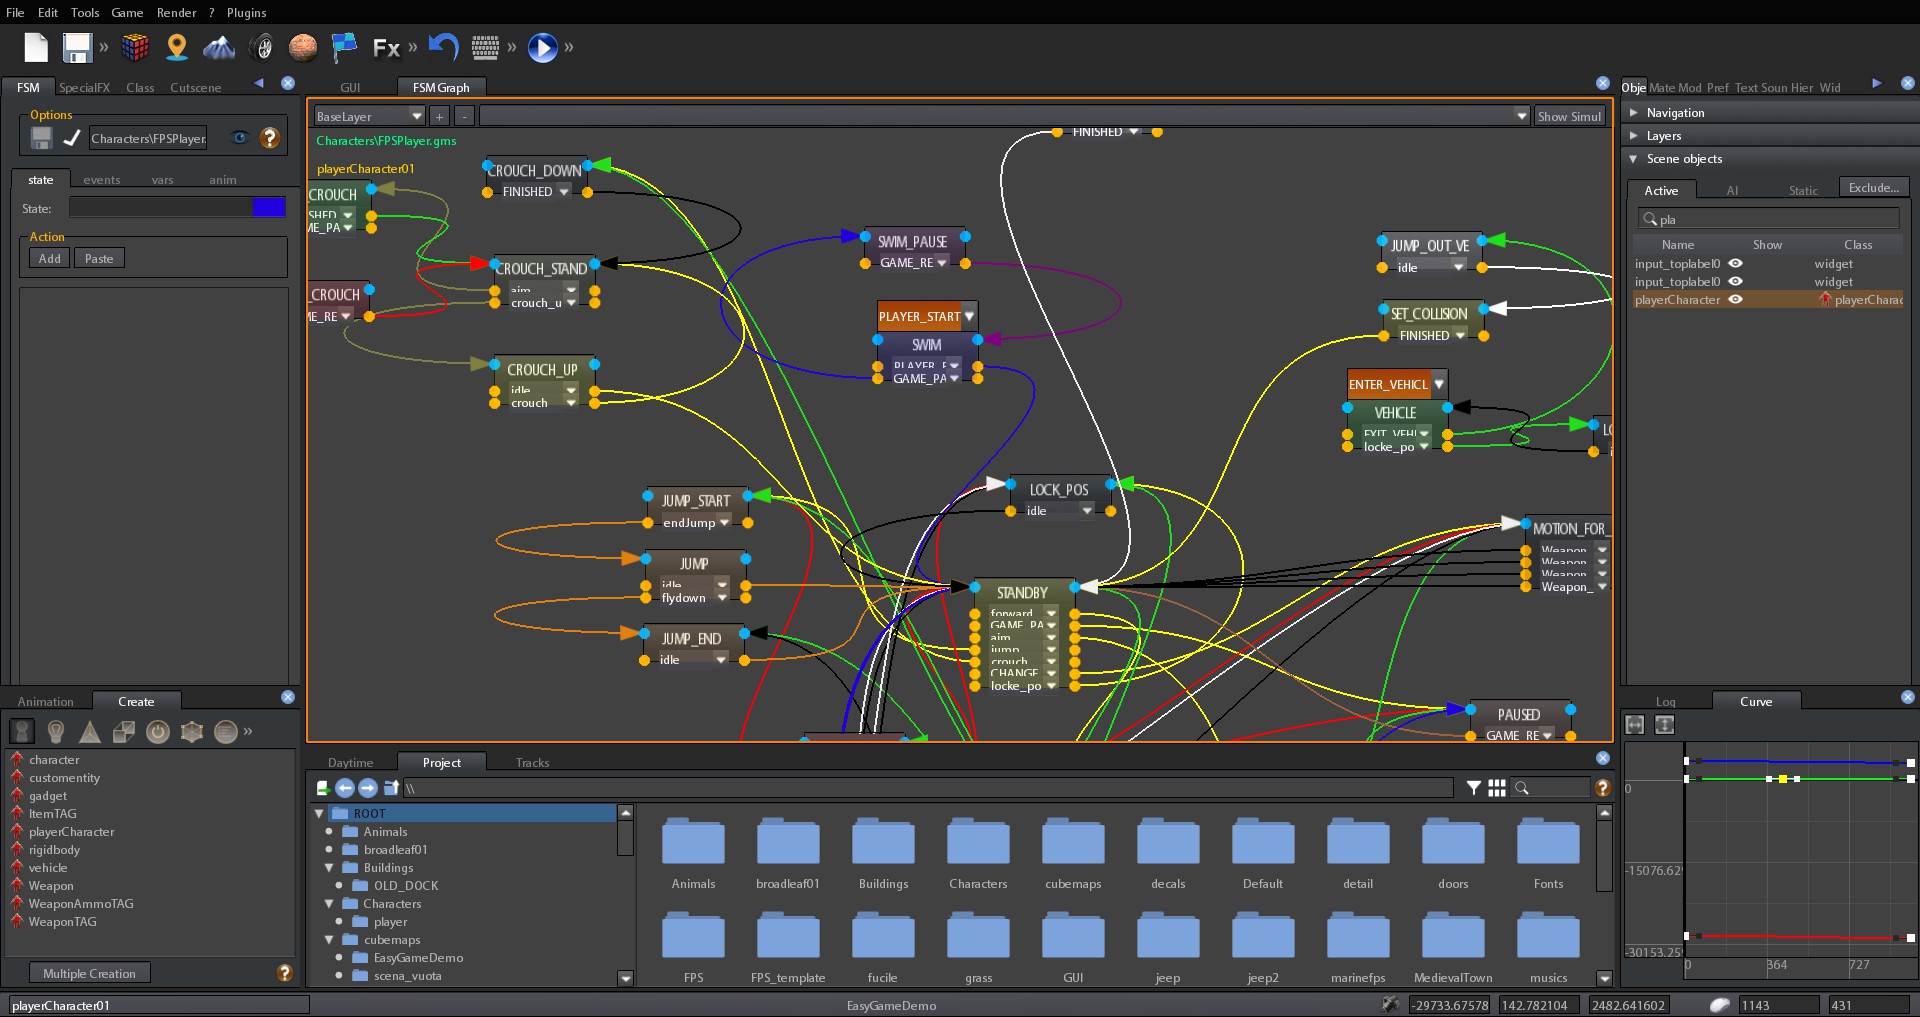The image size is (1920, 1017).
Task: Hide the first input_toplabel0 widget via its eye
Action: pos(1737,263)
